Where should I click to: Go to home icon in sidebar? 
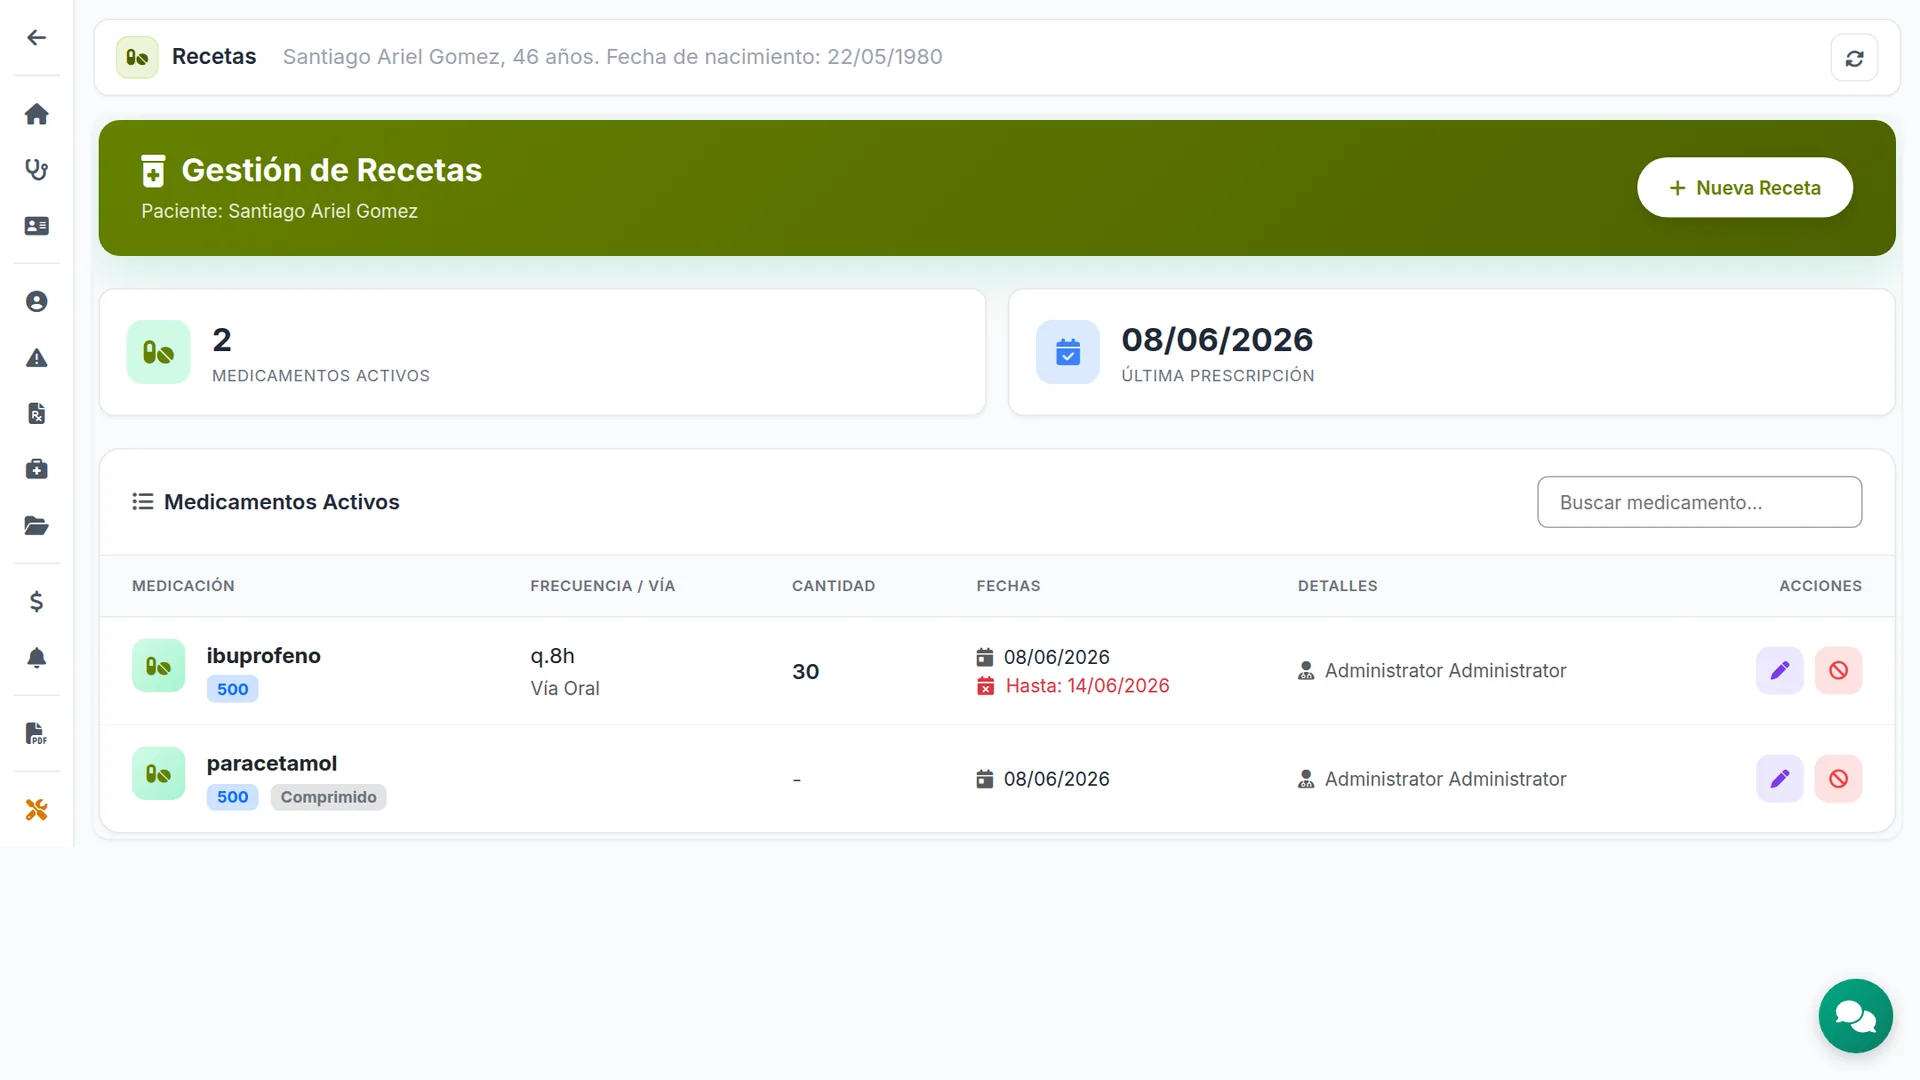36,114
